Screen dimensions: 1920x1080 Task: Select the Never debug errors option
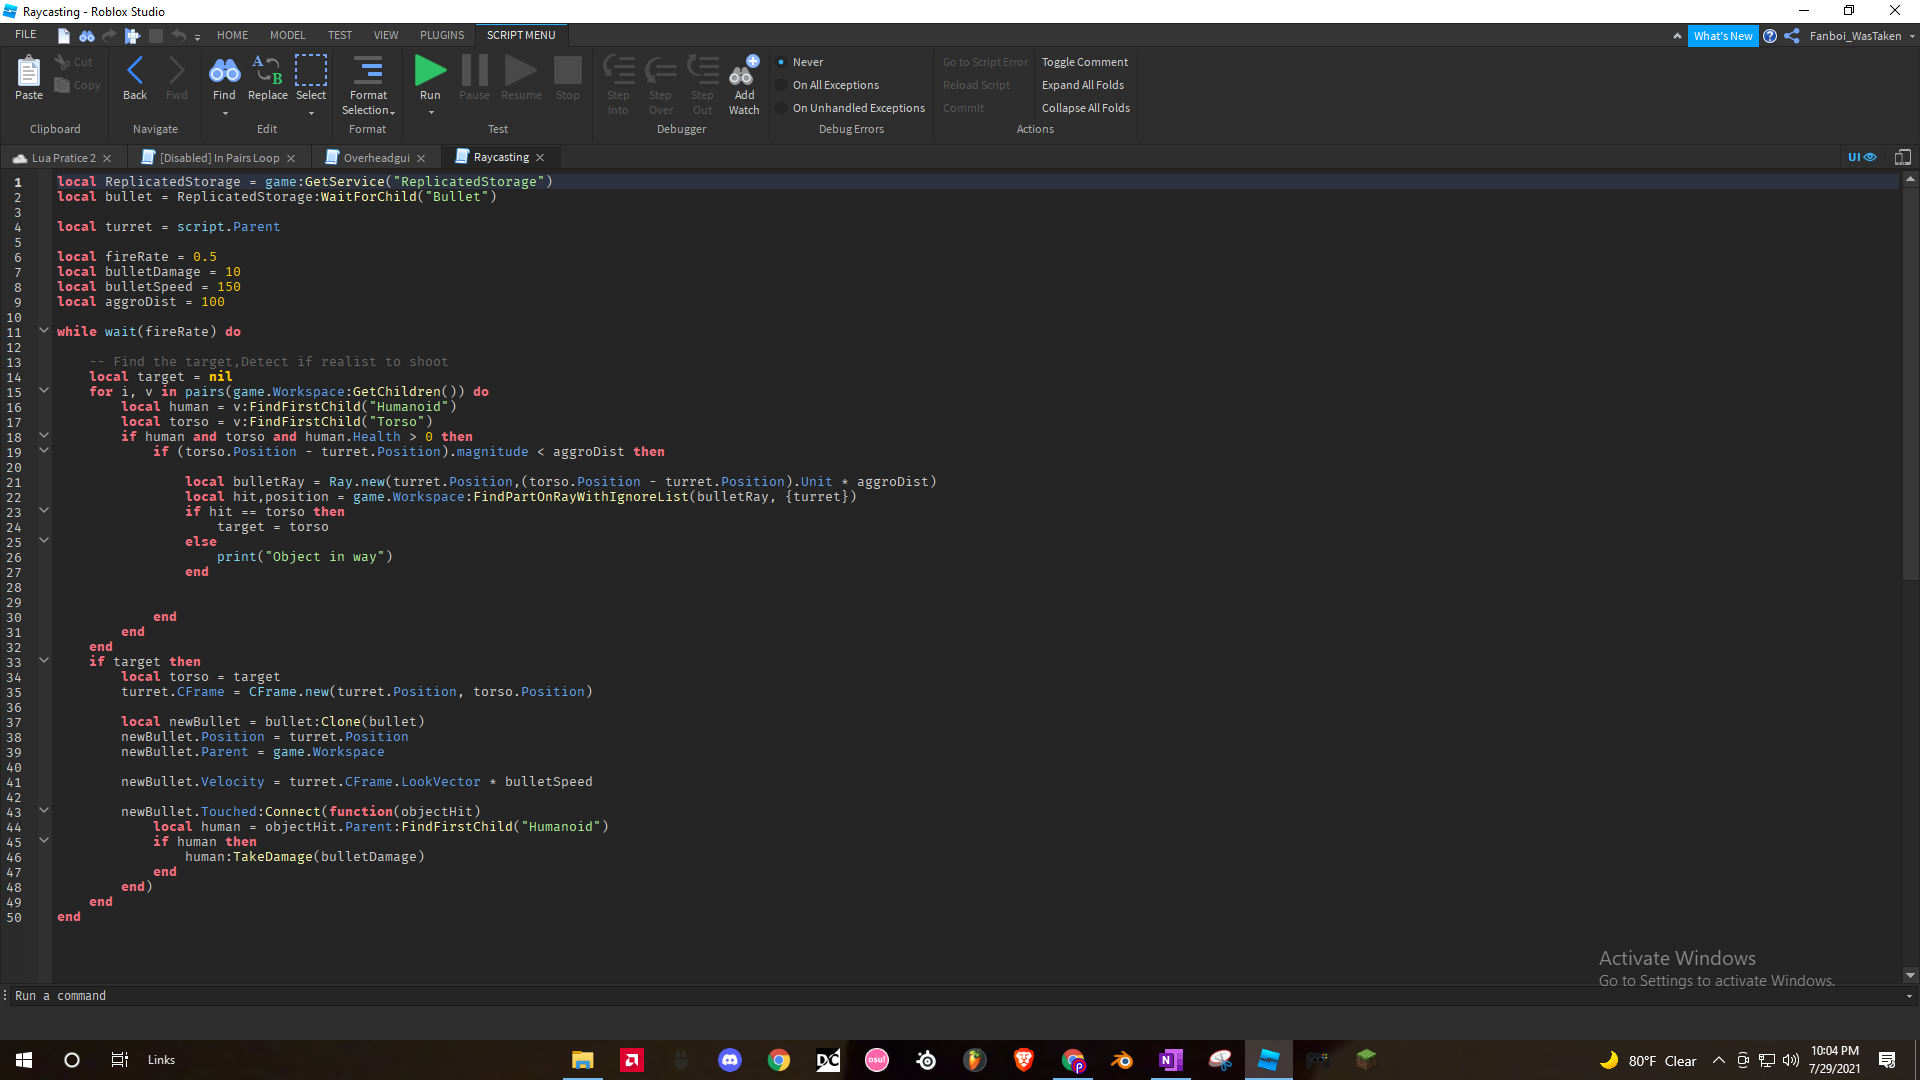(799, 62)
